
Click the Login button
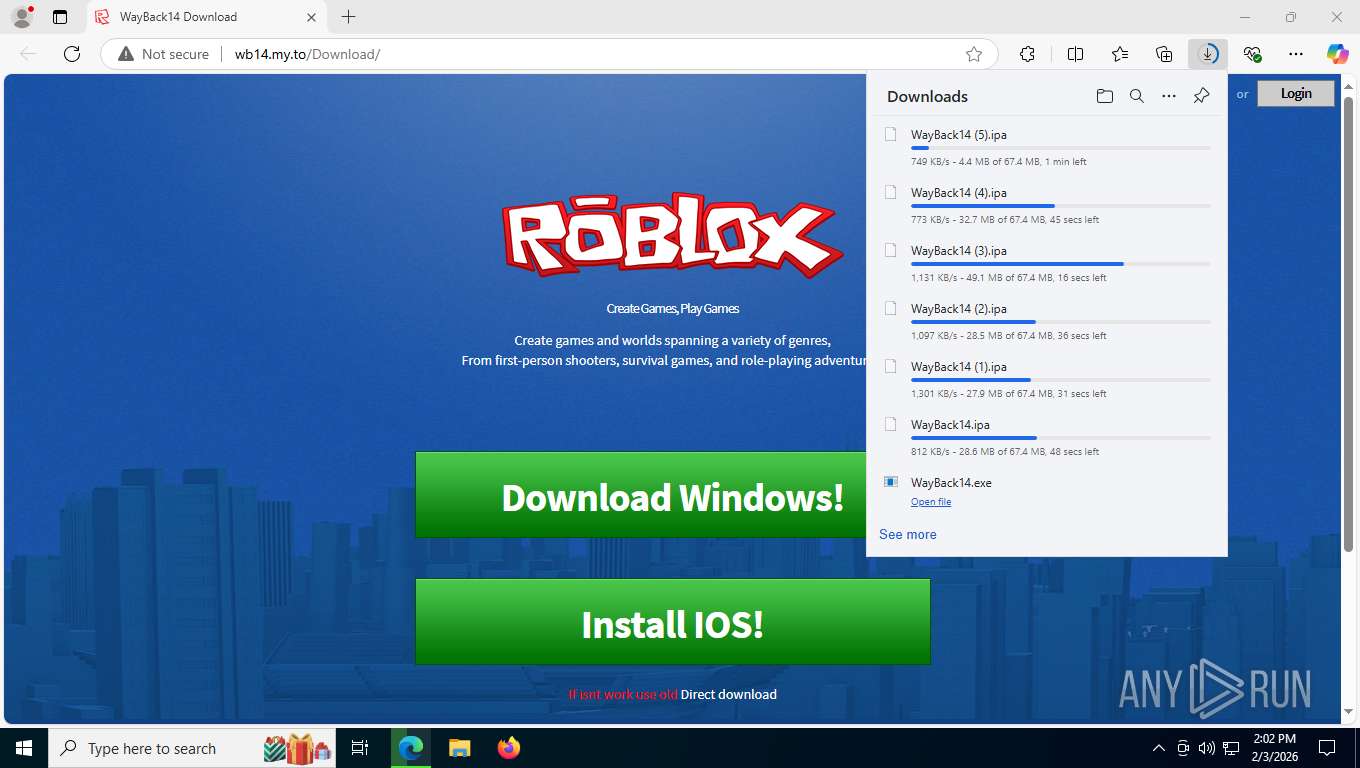(1295, 93)
